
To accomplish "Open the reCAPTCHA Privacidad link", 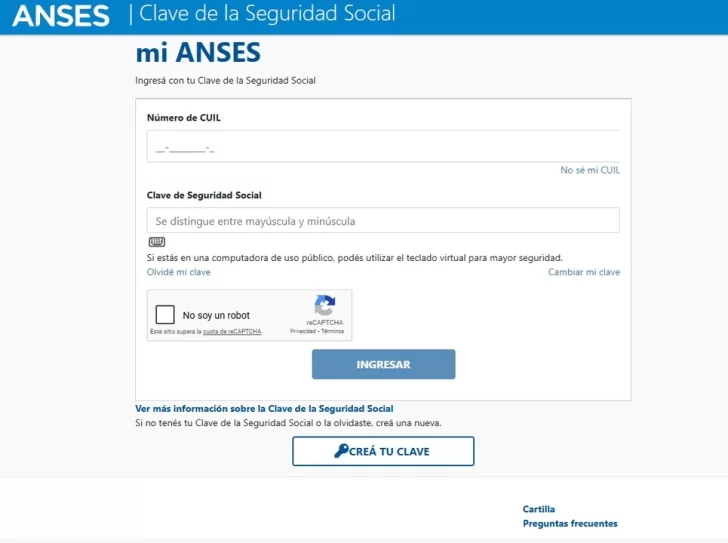I will click(x=303, y=331).
